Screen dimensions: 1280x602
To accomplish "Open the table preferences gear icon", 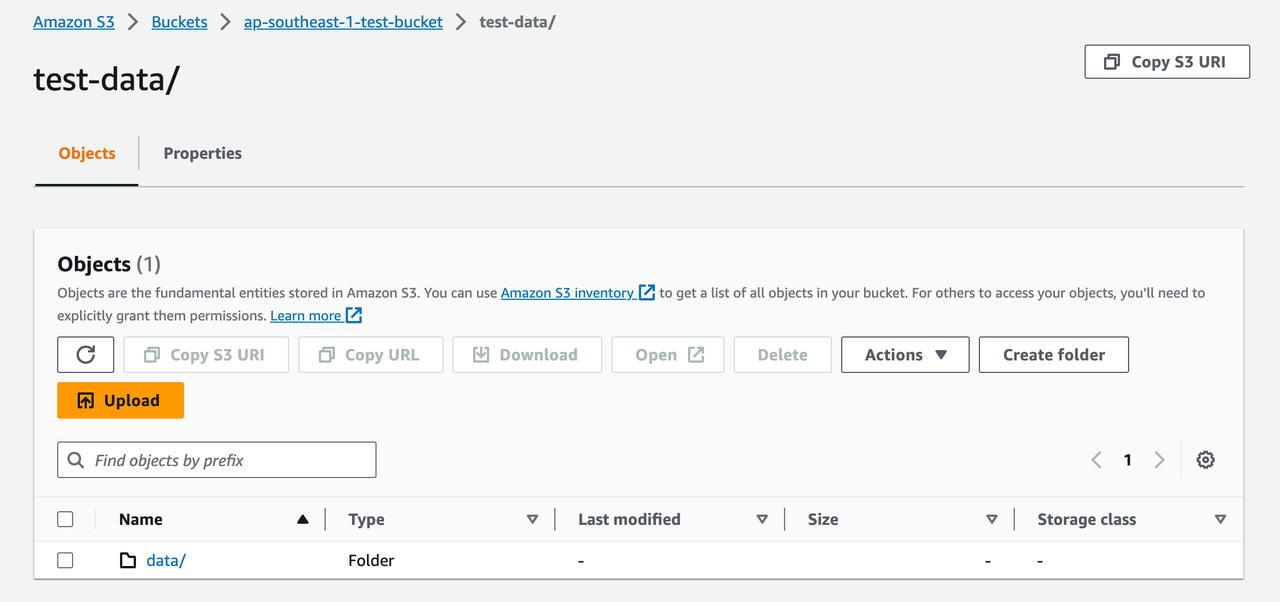I will point(1205,459).
